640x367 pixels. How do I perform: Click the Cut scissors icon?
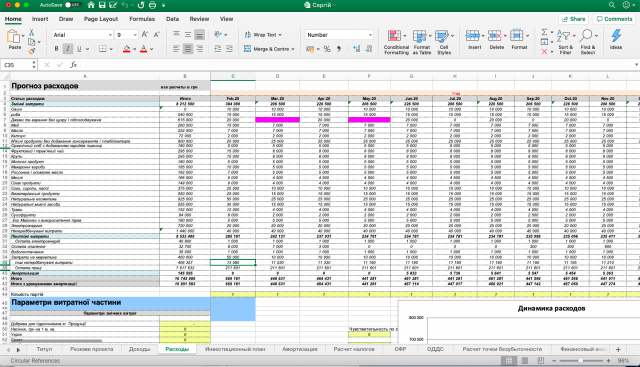click(31, 33)
